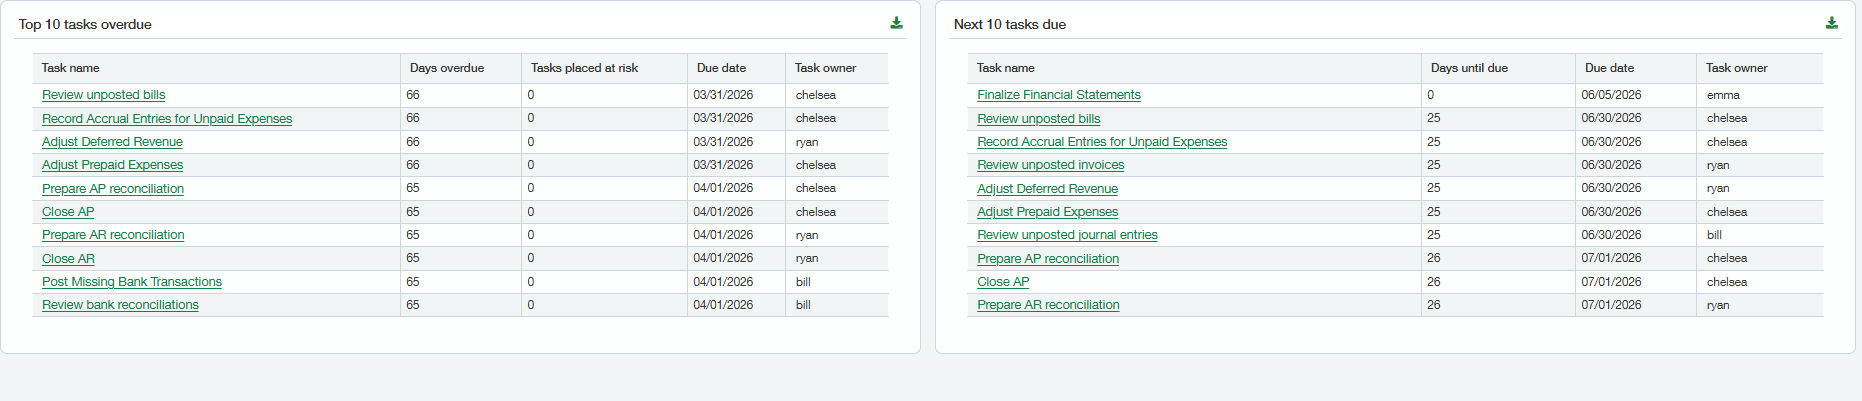Select the Top 10 tasks overdue title
This screenshot has width=1862, height=401.
pos(85,24)
